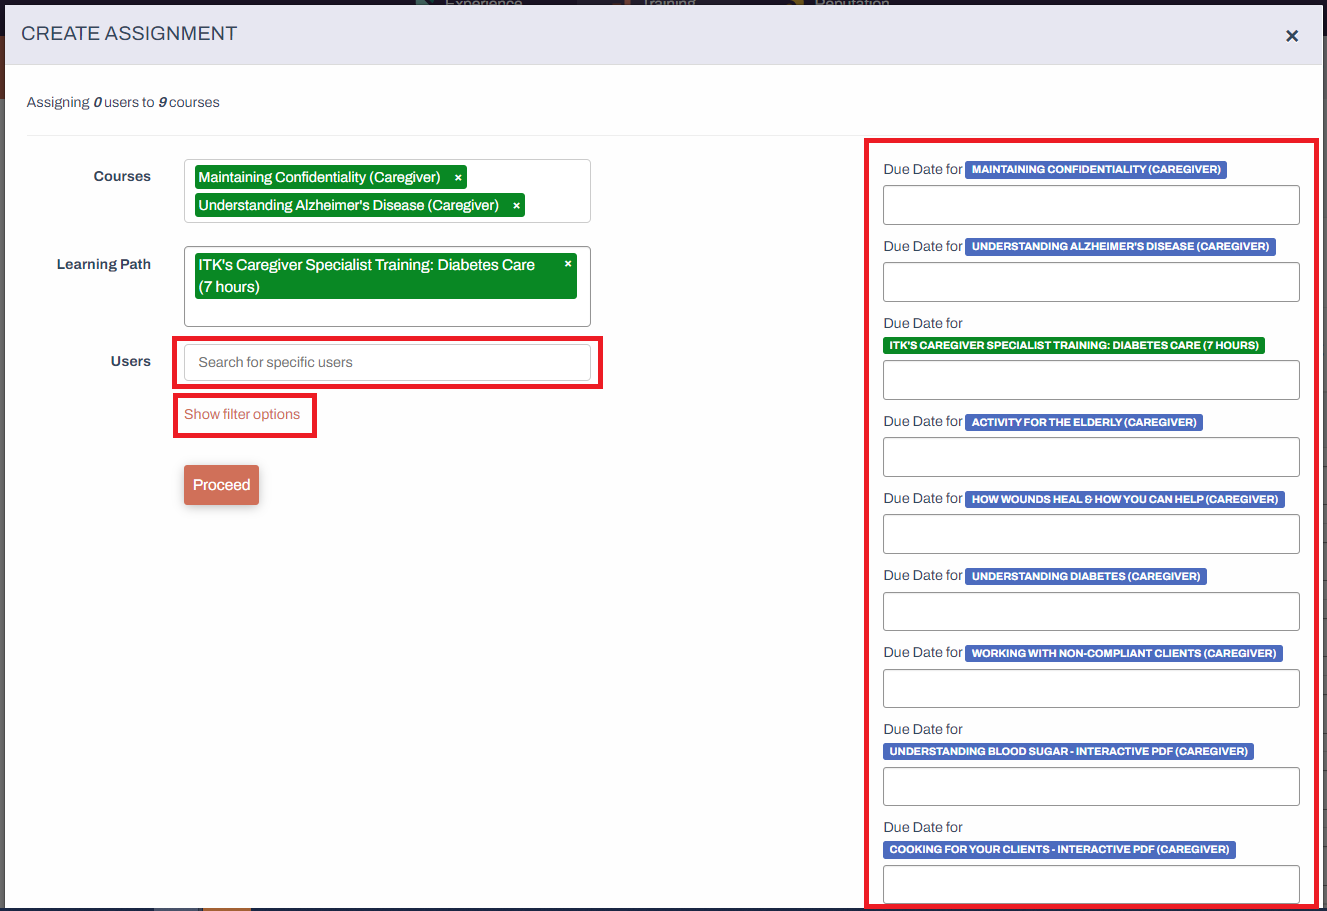Set due date for Working with Non-Compliant Clients

(1090, 688)
